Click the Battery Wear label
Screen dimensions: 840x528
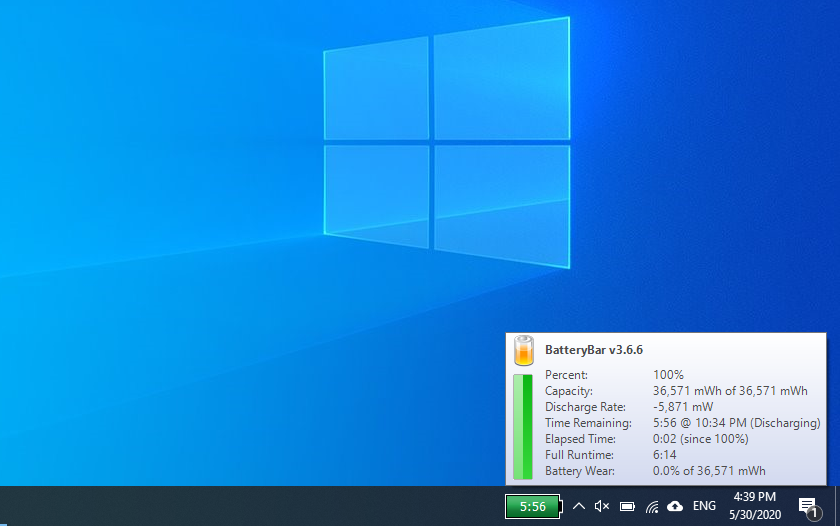(580, 471)
